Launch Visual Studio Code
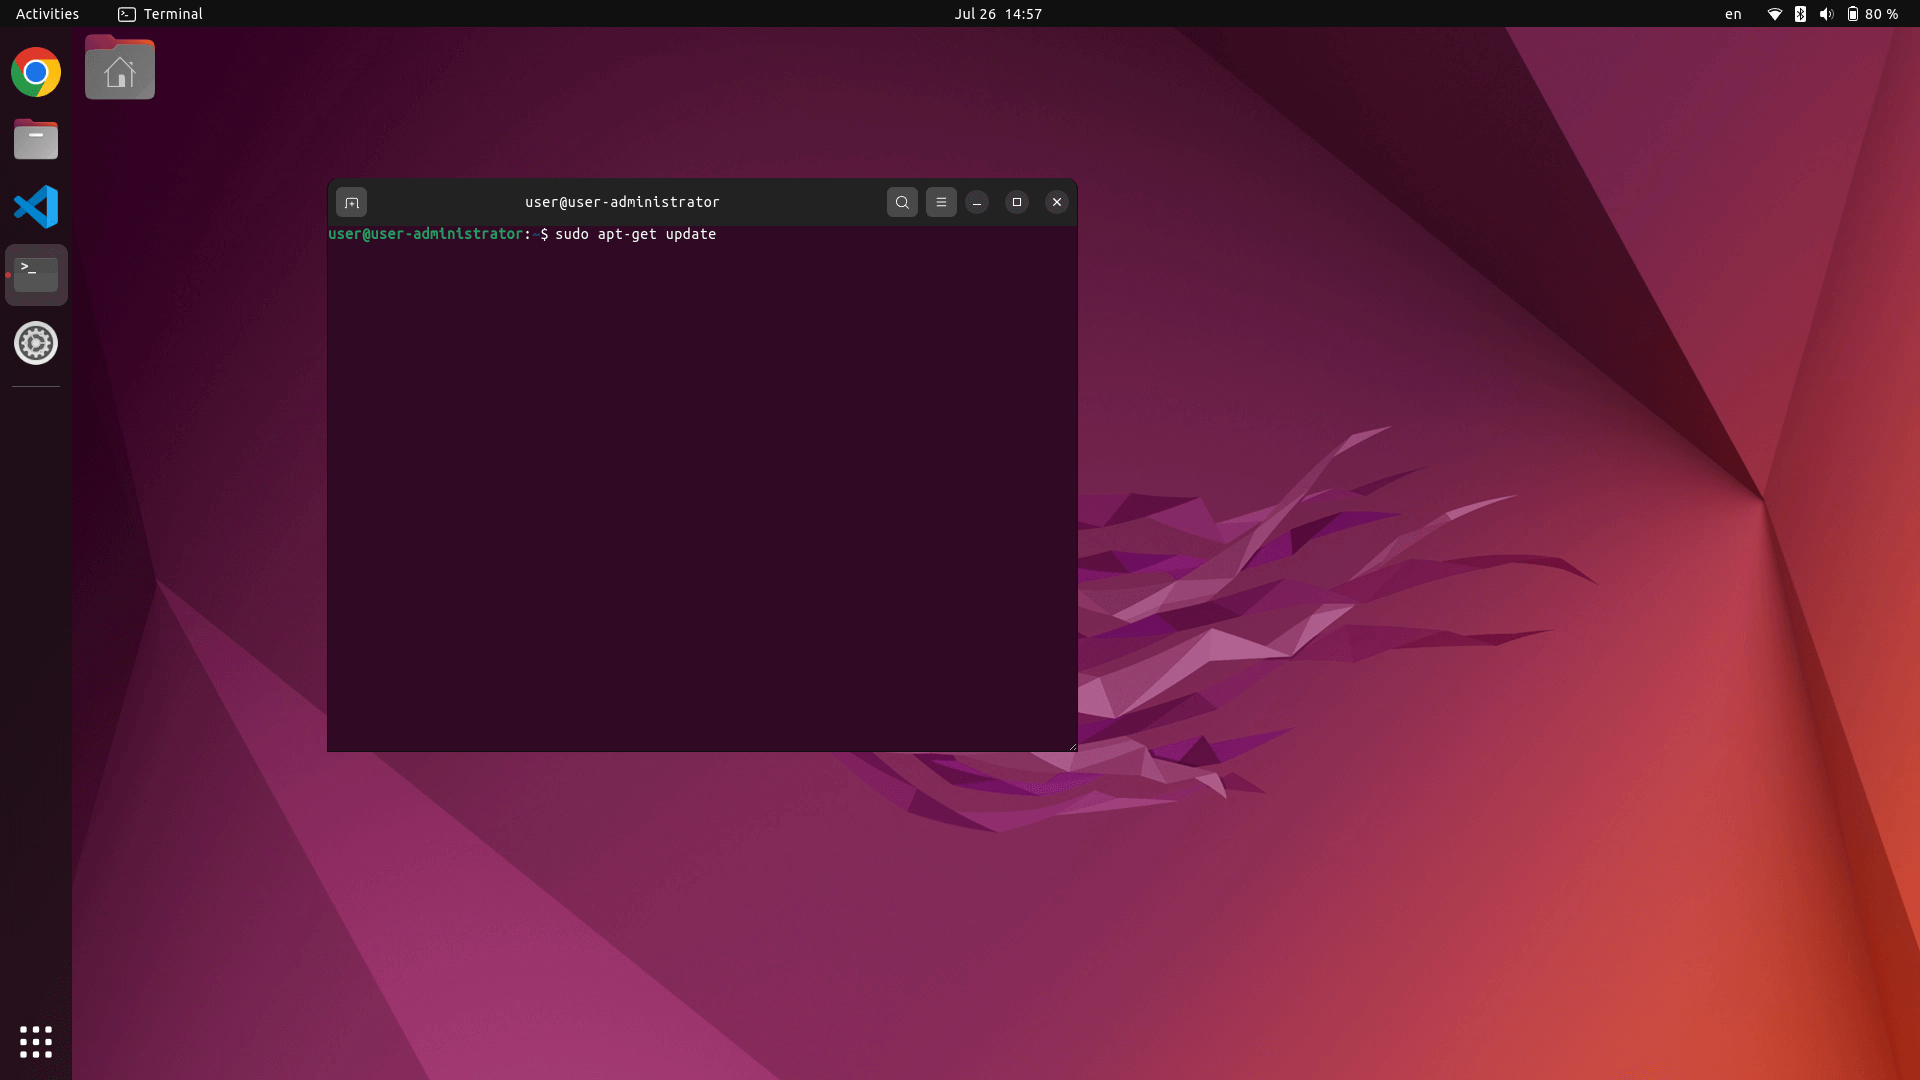The height and width of the screenshot is (1080, 1920). tap(35, 207)
